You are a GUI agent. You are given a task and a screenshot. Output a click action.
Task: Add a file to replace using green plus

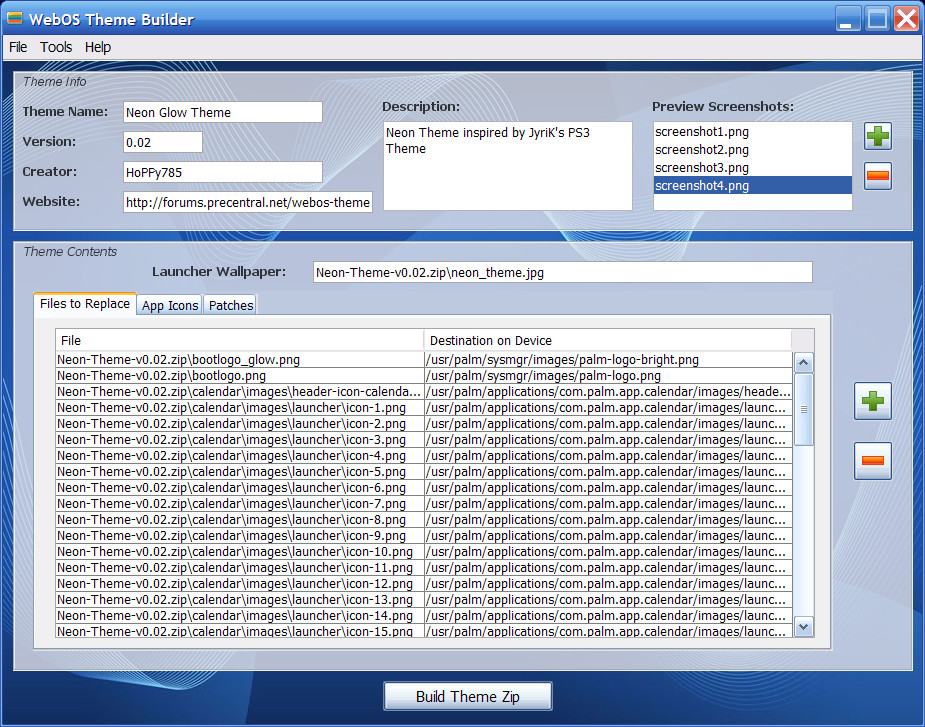tap(872, 402)
